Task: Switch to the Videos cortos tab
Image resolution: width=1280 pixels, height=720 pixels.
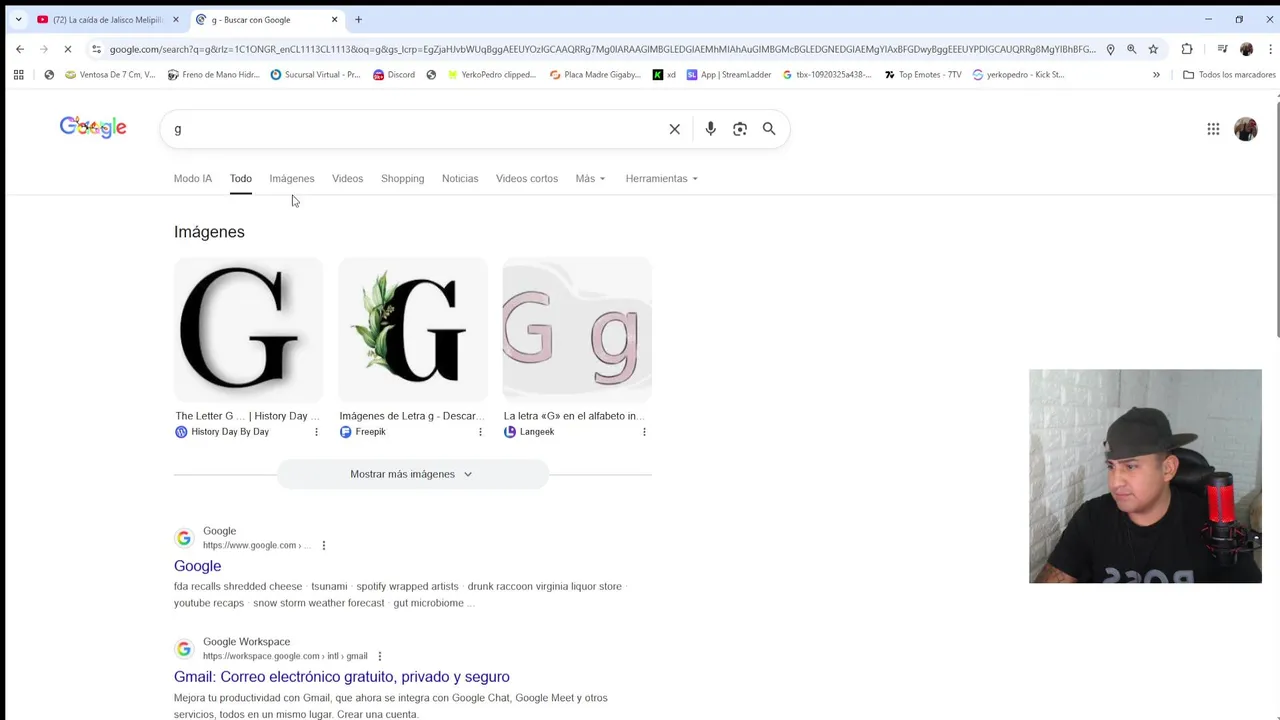Action: (x=527, y=178)
